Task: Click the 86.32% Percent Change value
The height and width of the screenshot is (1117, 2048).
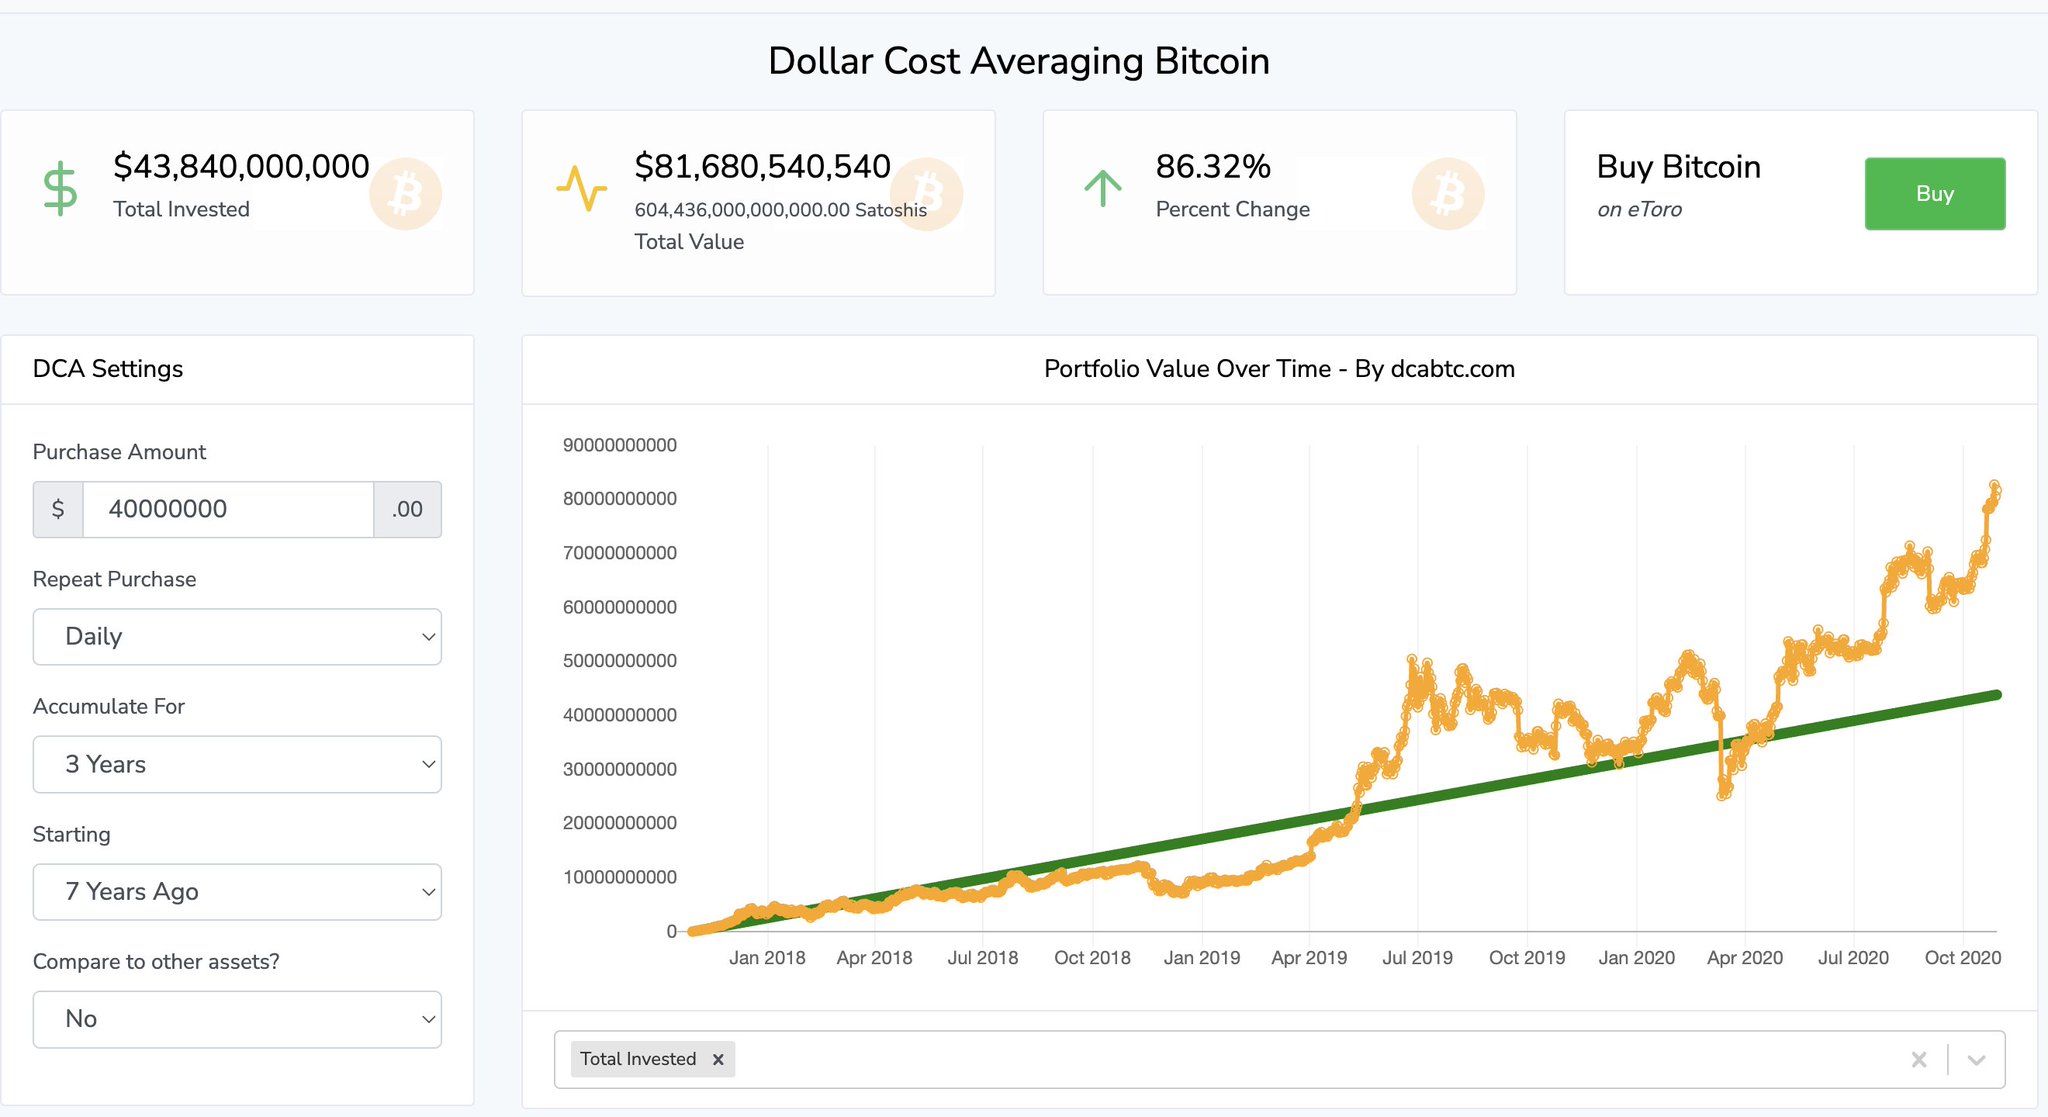Action: point(1212,167)
